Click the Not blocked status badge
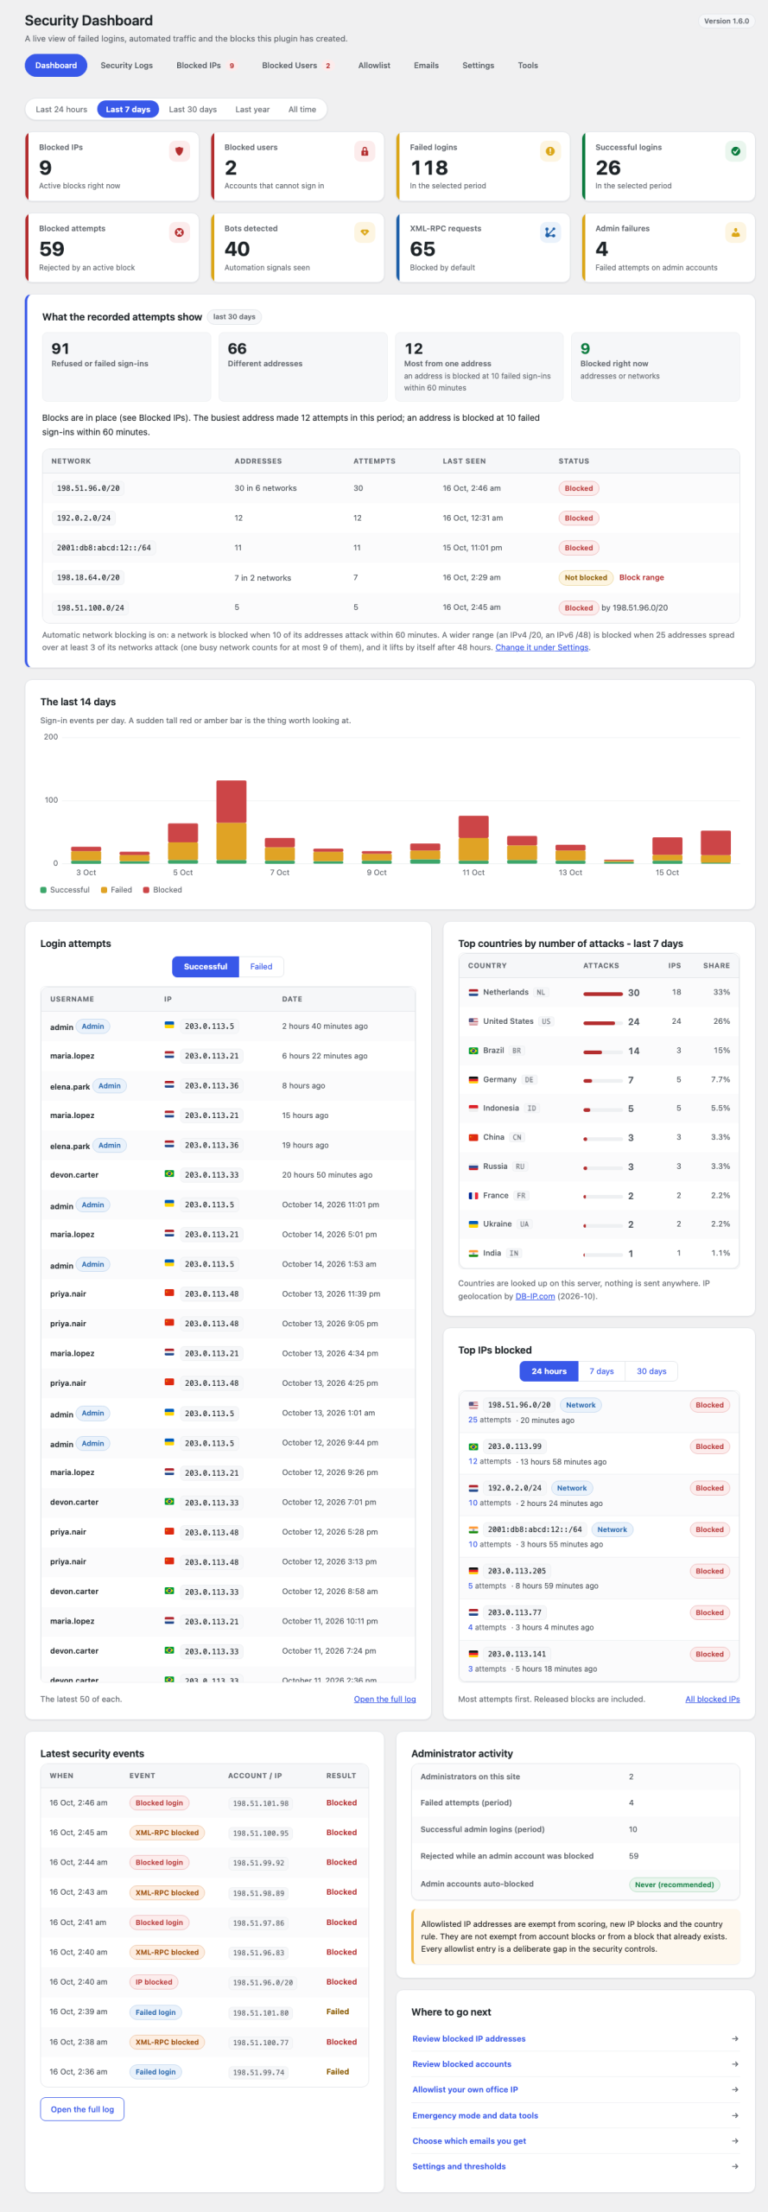This screenshot has width=768, height=2212. pyautogui.click(x=585, y=577)
